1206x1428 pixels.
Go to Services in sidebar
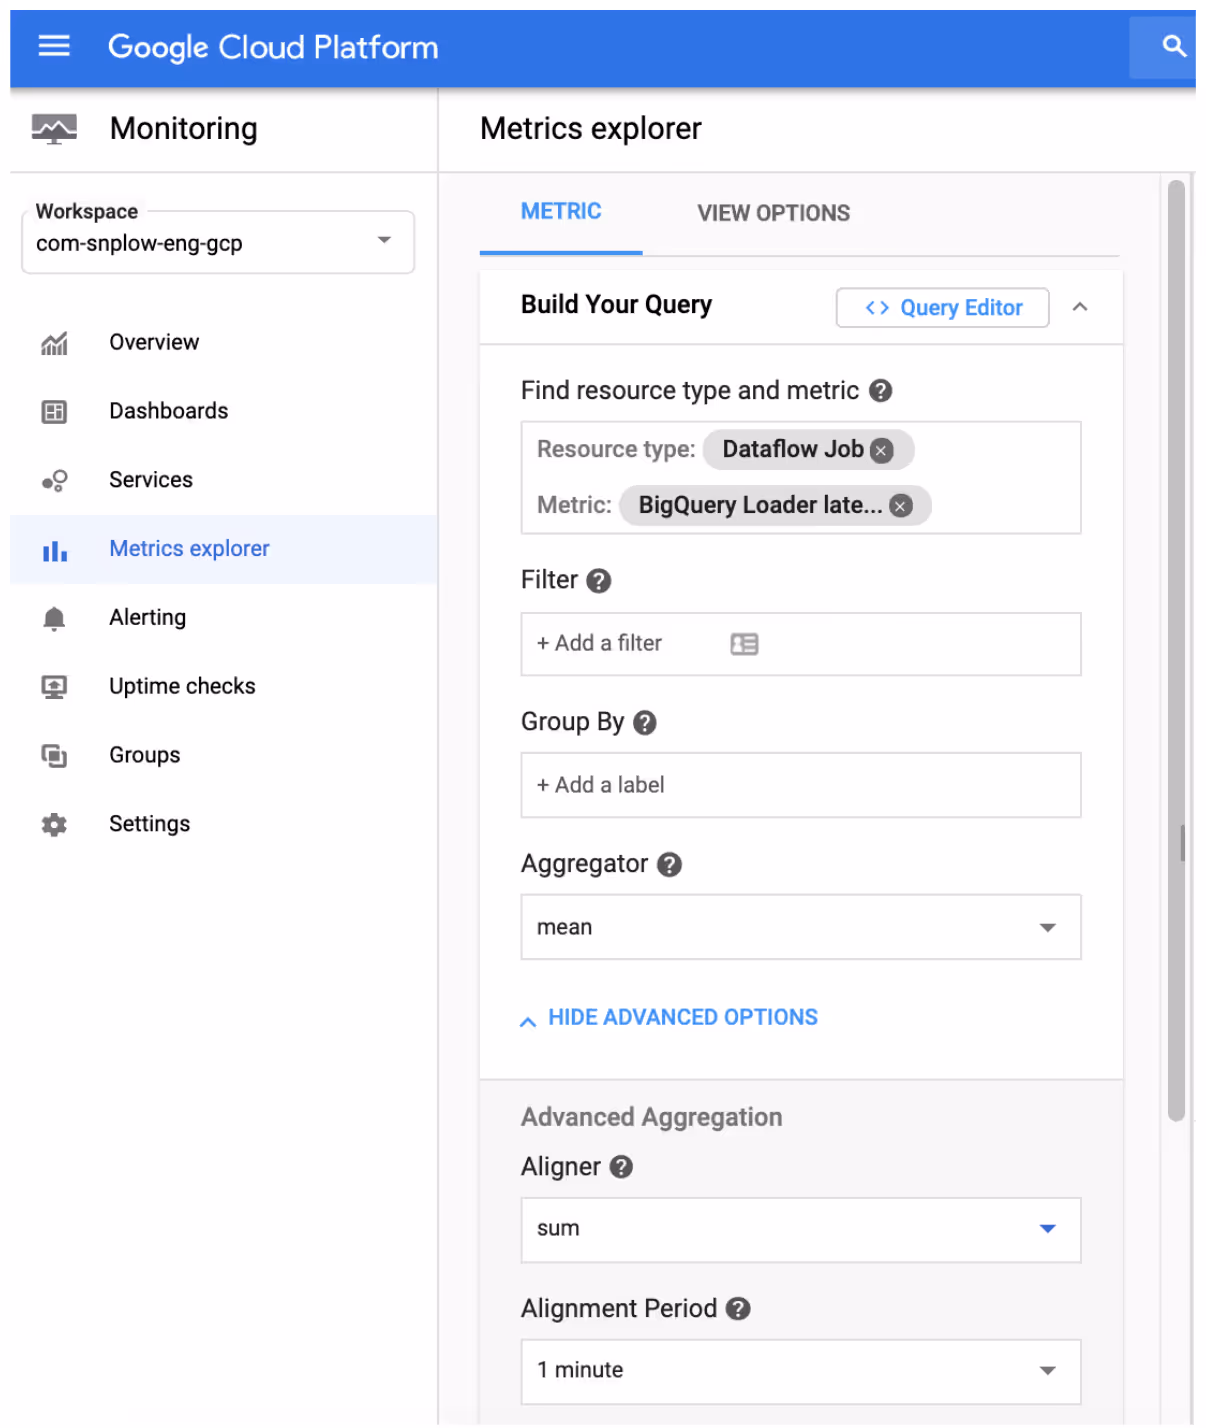[x=223, y=481]
